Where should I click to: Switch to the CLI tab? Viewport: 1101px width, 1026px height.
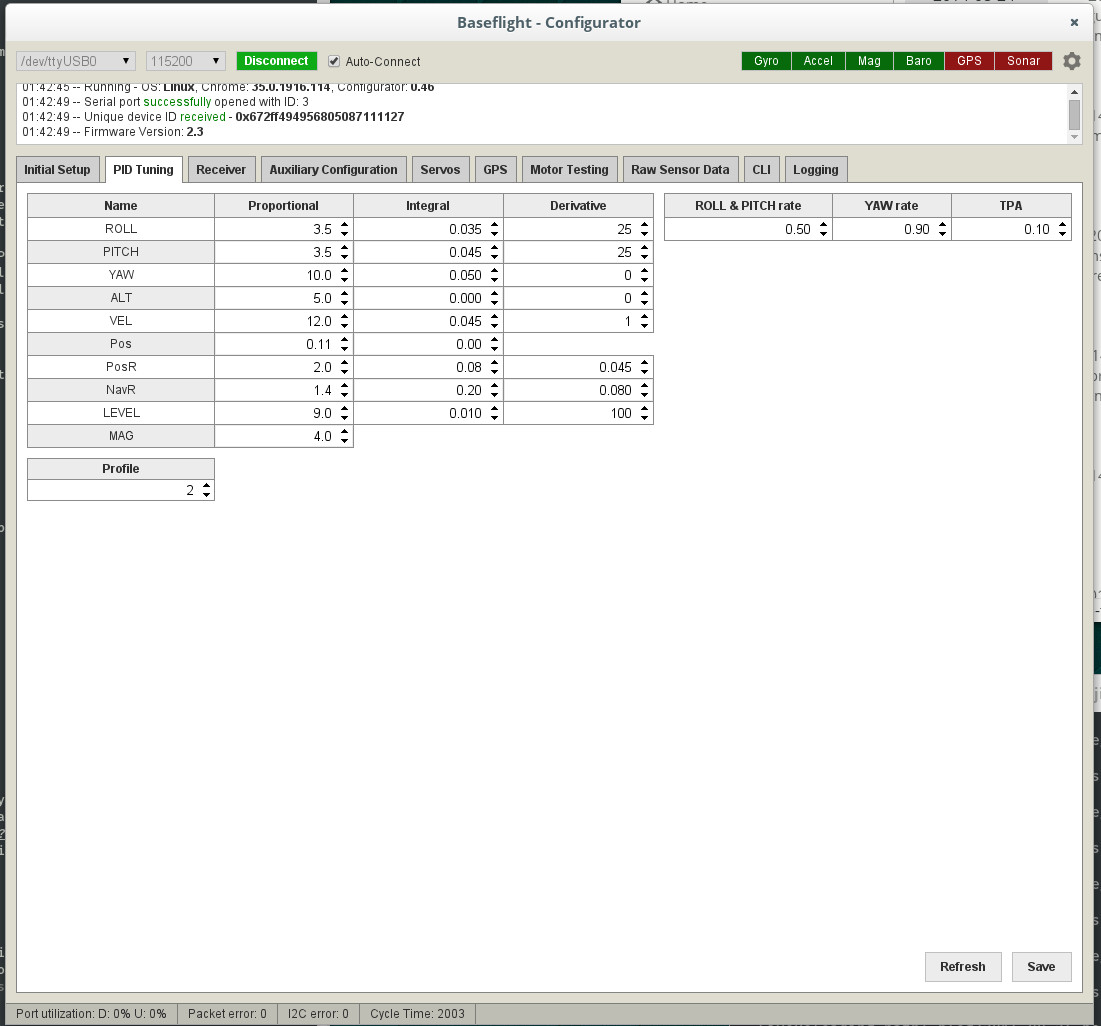point(761,169)
